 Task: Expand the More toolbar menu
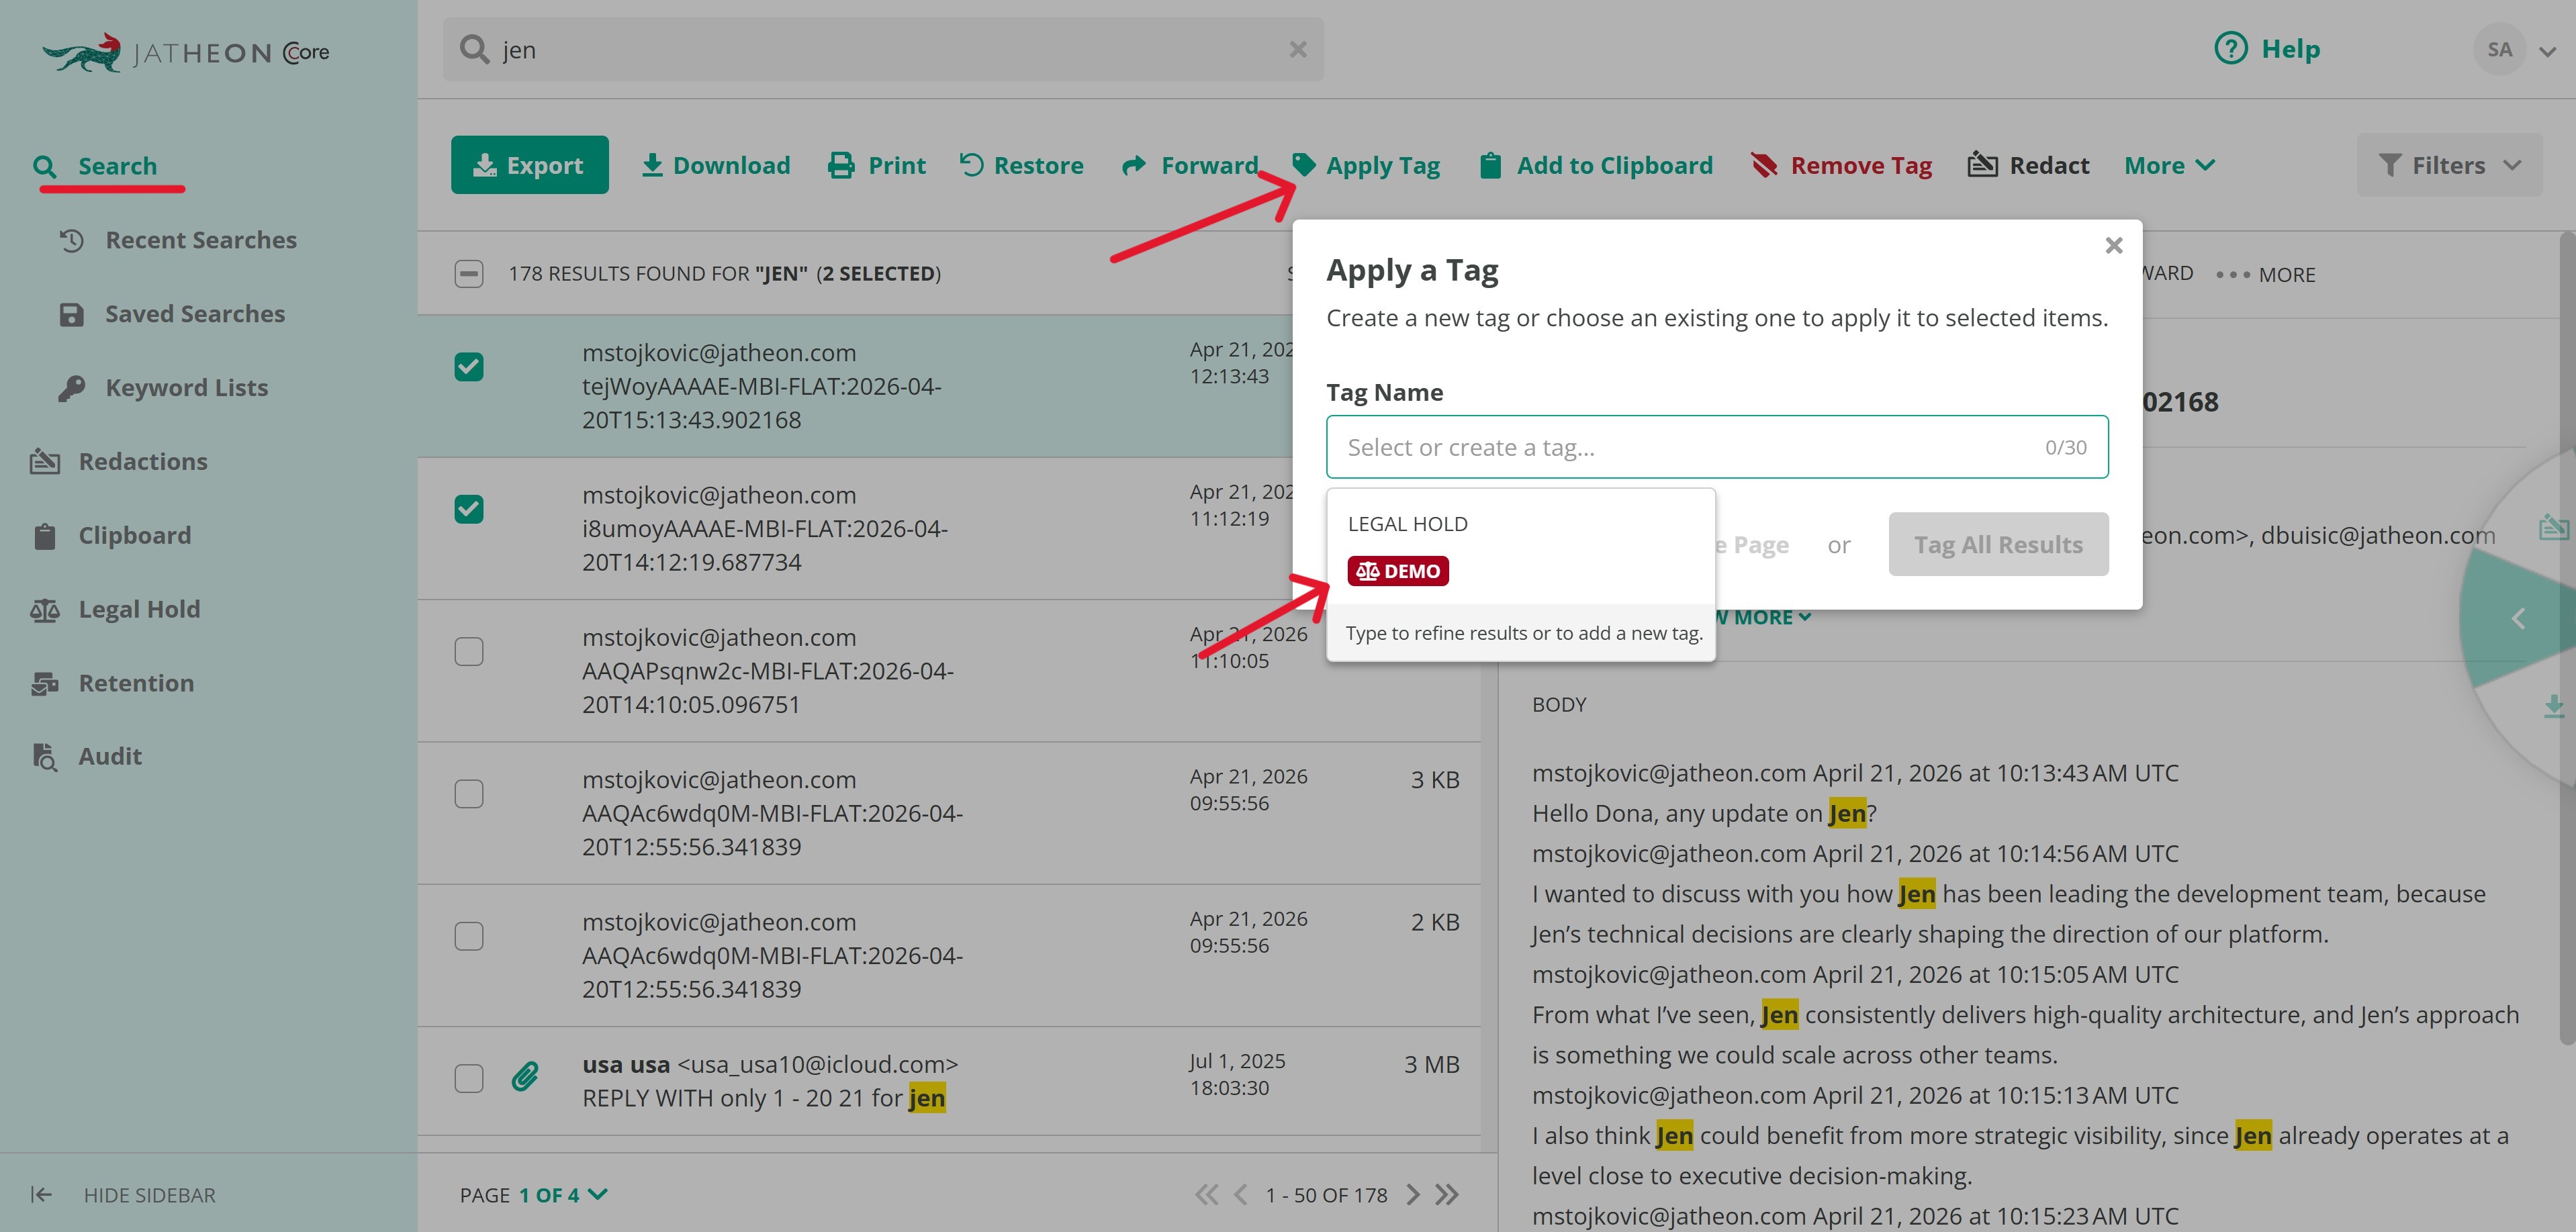(2169, 165)
